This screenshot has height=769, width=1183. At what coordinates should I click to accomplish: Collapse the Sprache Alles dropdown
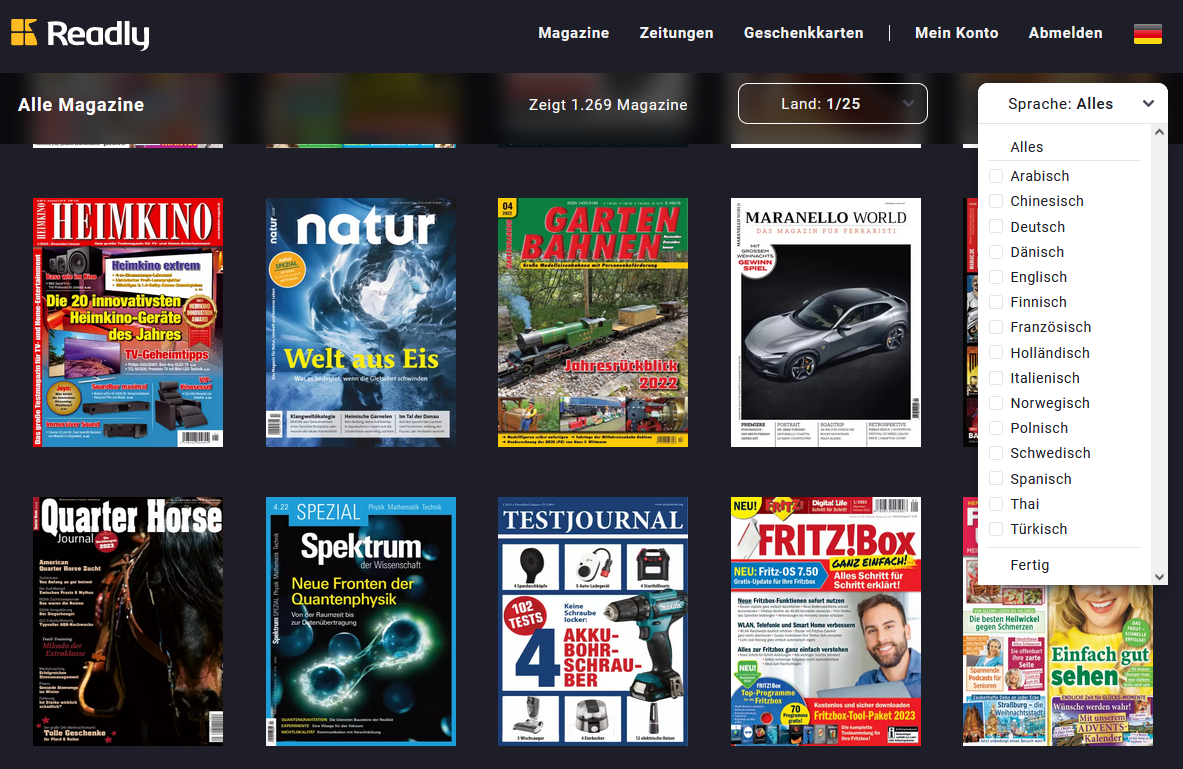(x=1073, y=103)
